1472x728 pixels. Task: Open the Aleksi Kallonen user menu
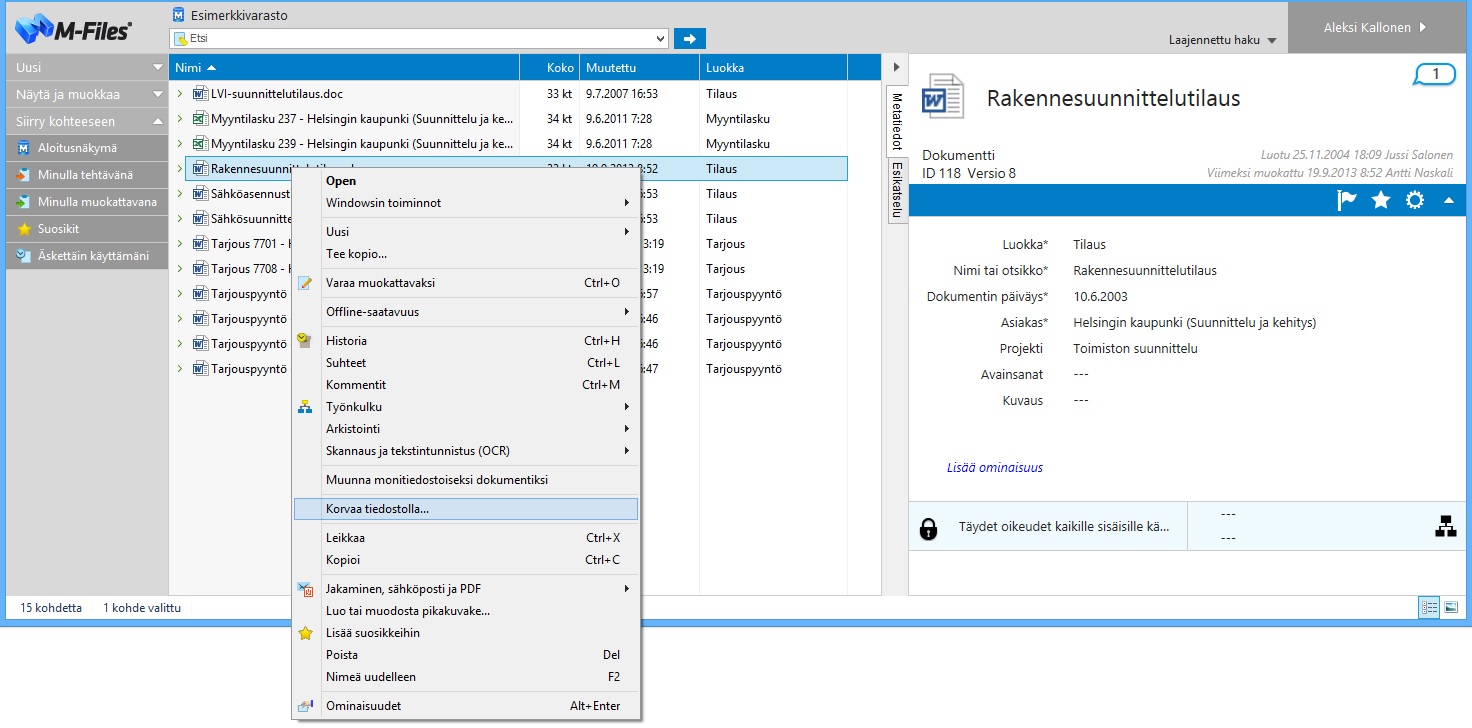pos(1376,28)
